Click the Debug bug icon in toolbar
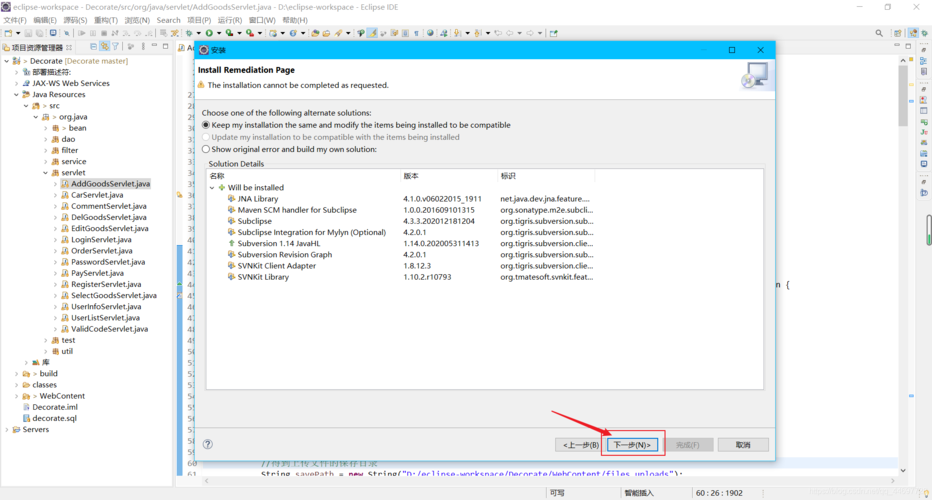Viewport: 932px width, 500px height. [x=189, y=33]
